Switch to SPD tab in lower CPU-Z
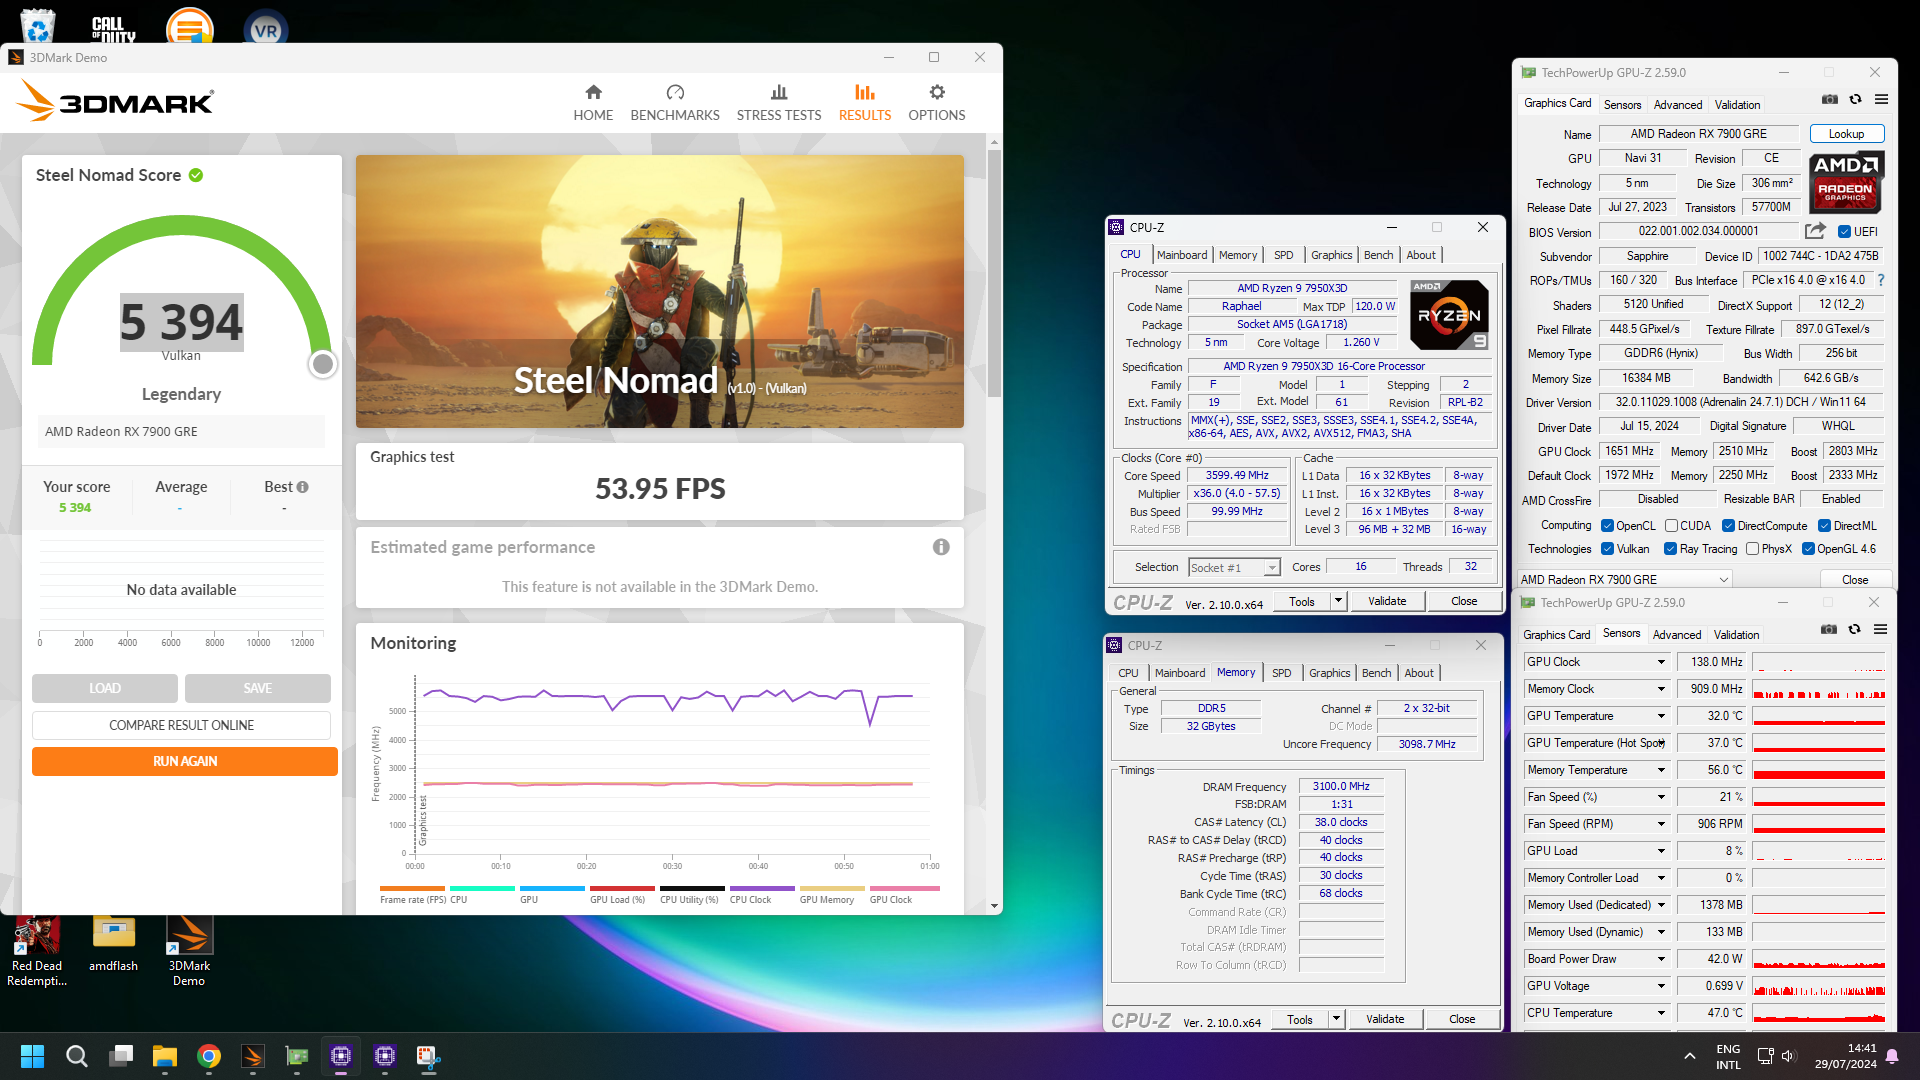 coord(1282,673)
